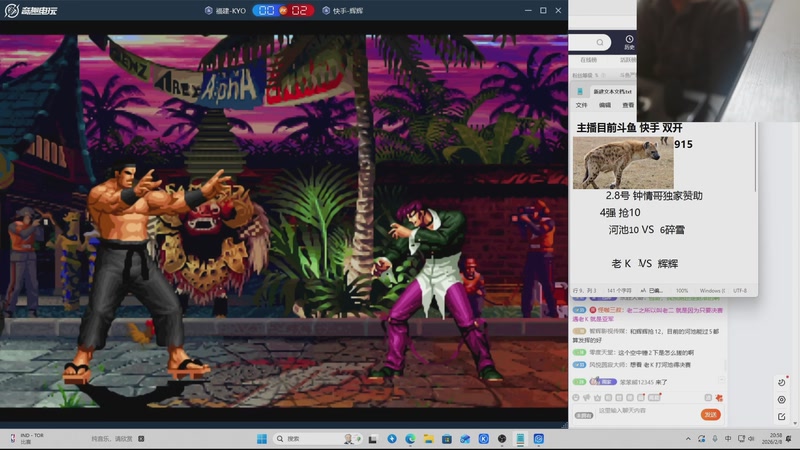The height and width of the screenshot is (450, 800).
Task: Click the search magnifier in streaming app
Action: coord(600,42)
